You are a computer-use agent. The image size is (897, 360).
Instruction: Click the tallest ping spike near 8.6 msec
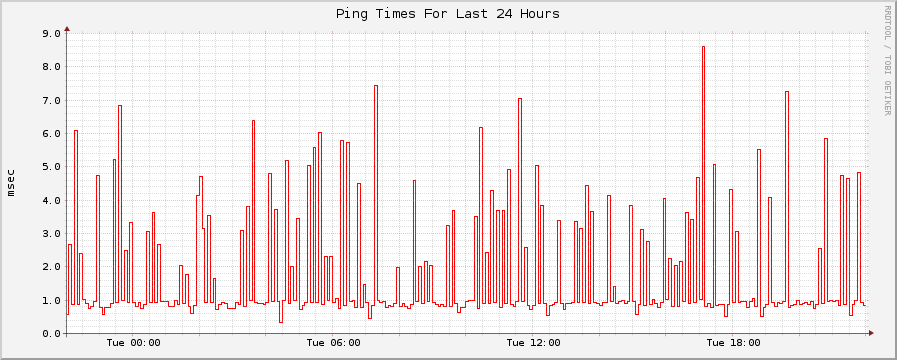pos(704,172)
